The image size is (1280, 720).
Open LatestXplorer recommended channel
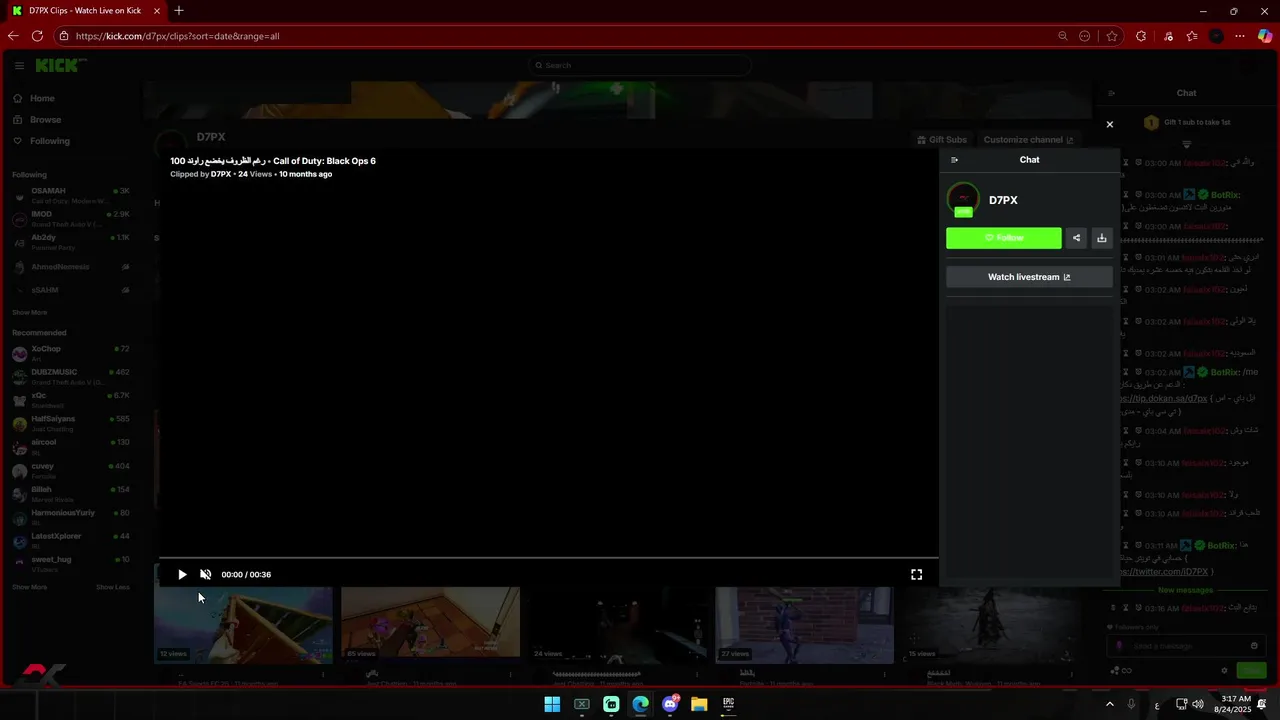pyautogui.click(x=71, y=540)
